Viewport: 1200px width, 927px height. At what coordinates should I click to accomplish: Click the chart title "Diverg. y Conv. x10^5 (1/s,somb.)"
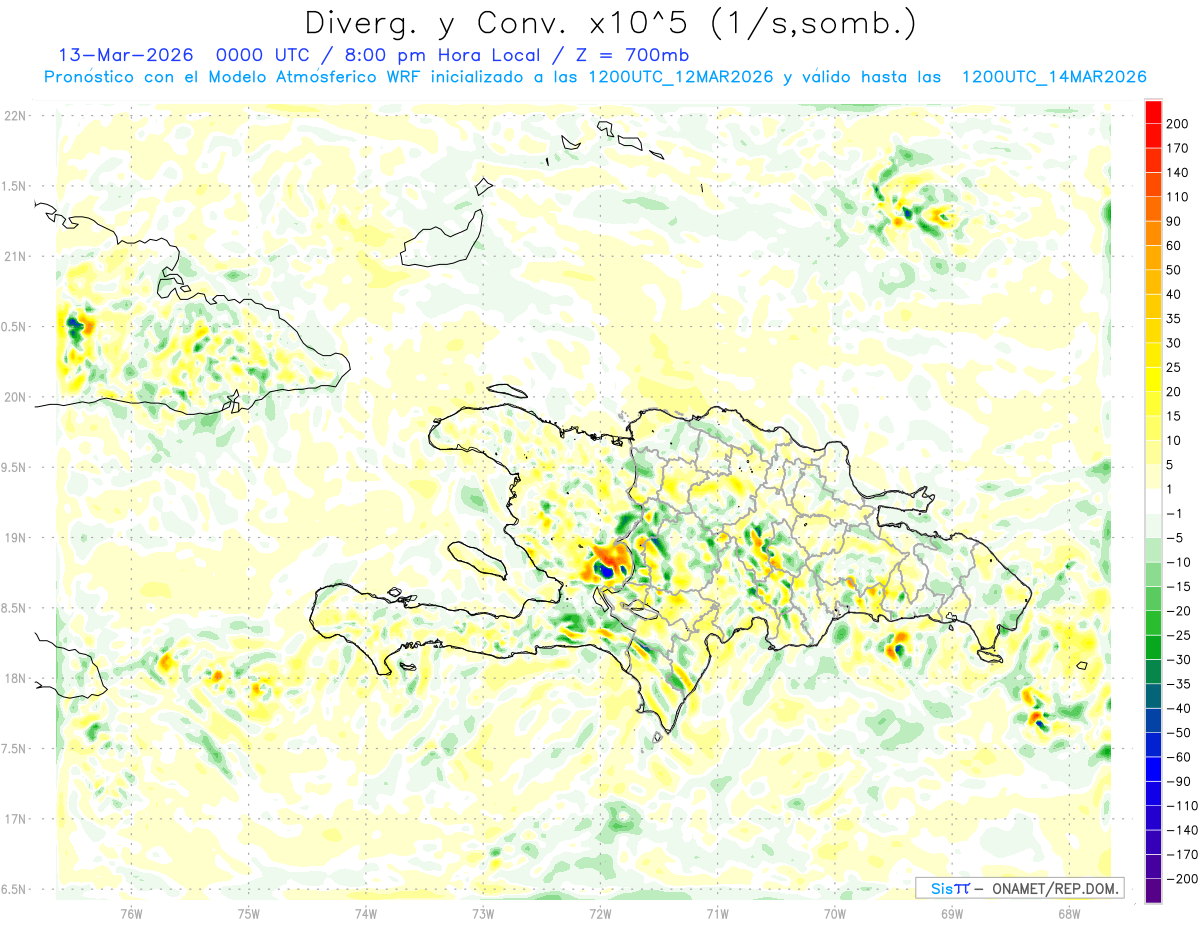(x=610, y=23)
